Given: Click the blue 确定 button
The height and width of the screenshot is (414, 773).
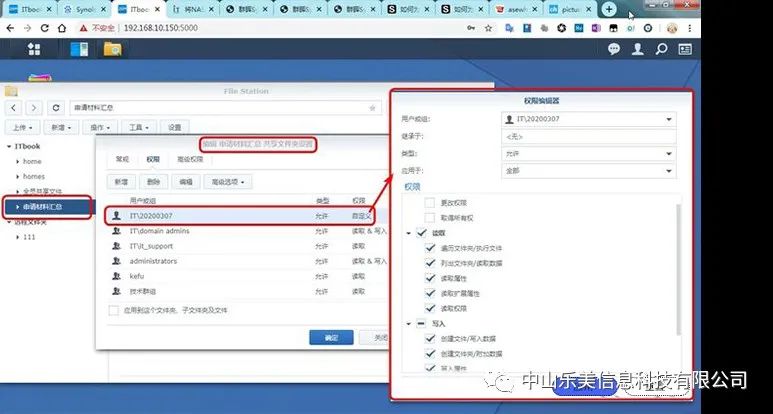Looking at the screenshot, I should (331, 338).
